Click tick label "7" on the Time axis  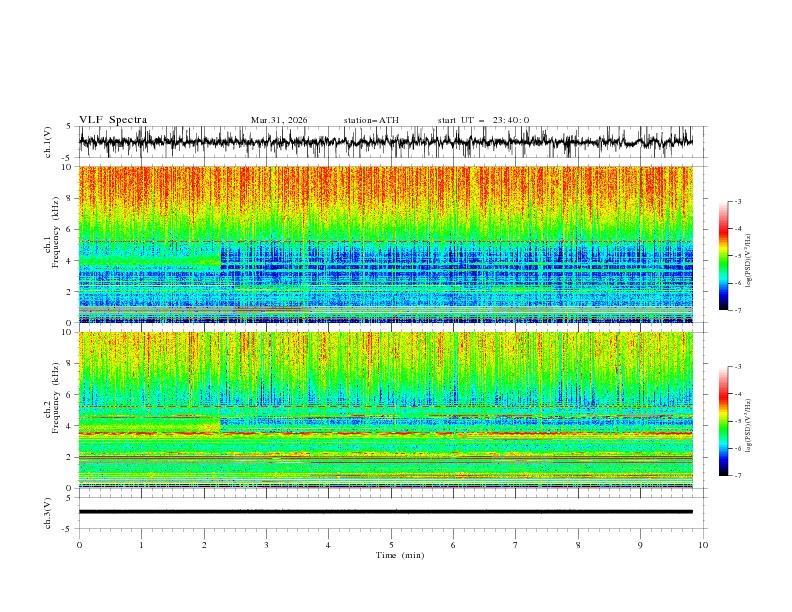(516, 545)
